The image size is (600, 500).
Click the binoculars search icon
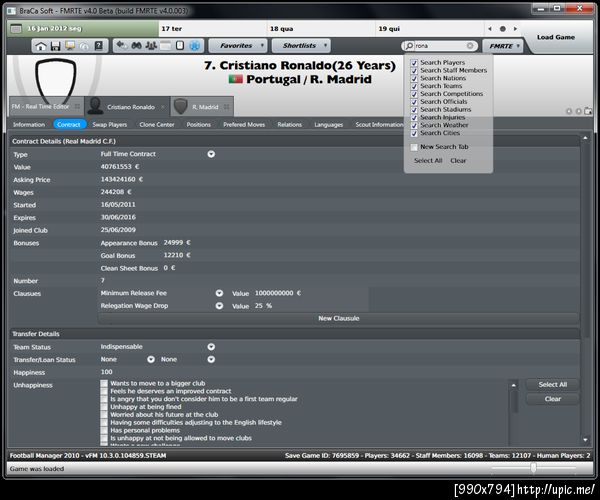click(x=136, y=46)
